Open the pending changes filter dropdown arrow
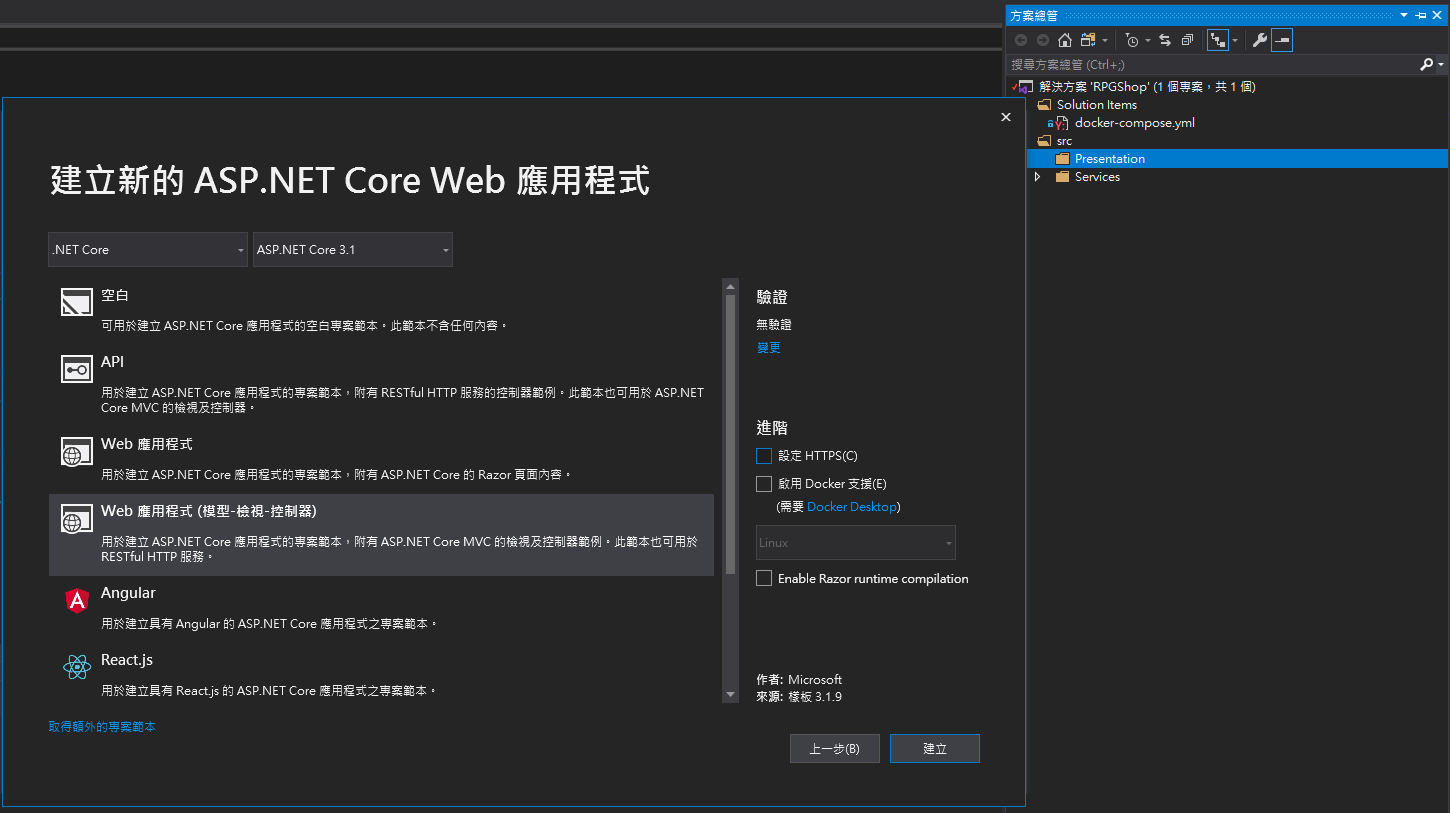The width and height of the screenshot is (1450, 813). click(1148, 40)
